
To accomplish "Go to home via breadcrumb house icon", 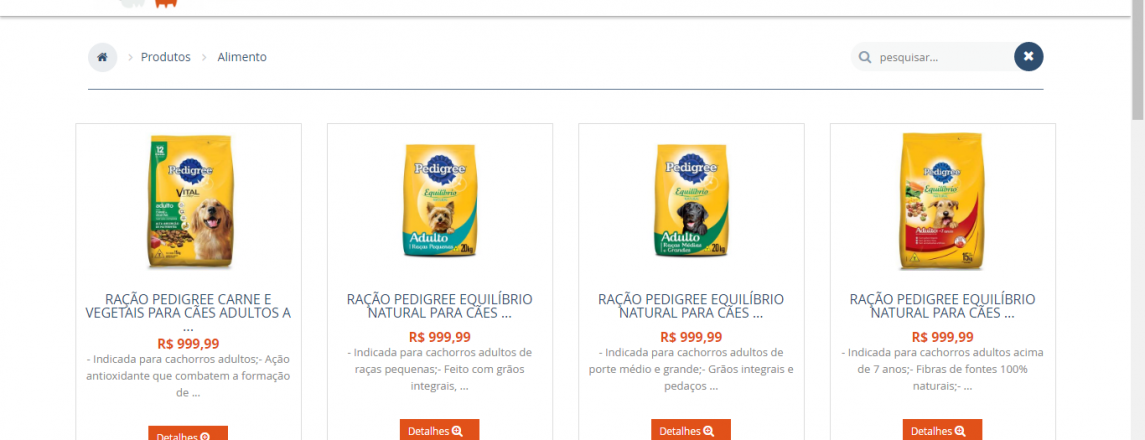I will pyautogui.click(x=102, y=57).
